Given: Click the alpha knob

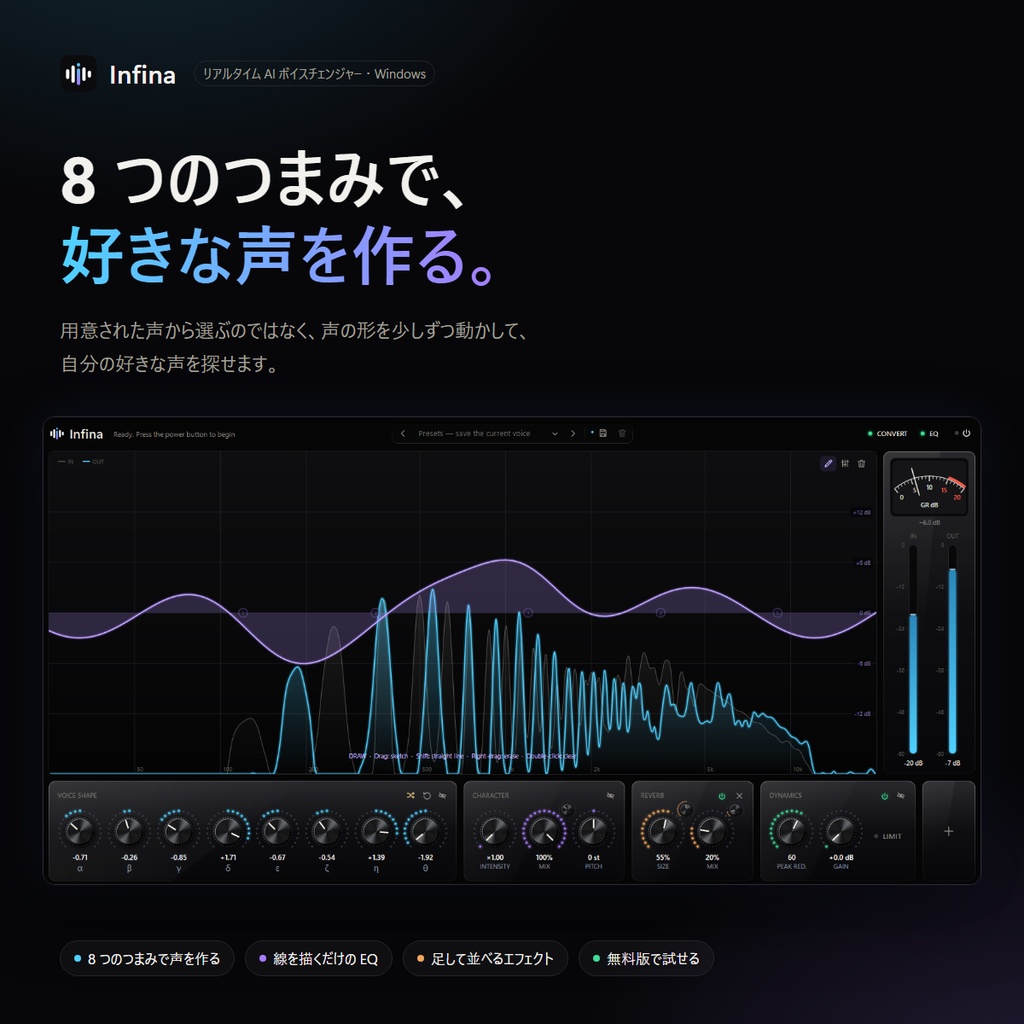Looking at the screenshot, I should point(80,831).
